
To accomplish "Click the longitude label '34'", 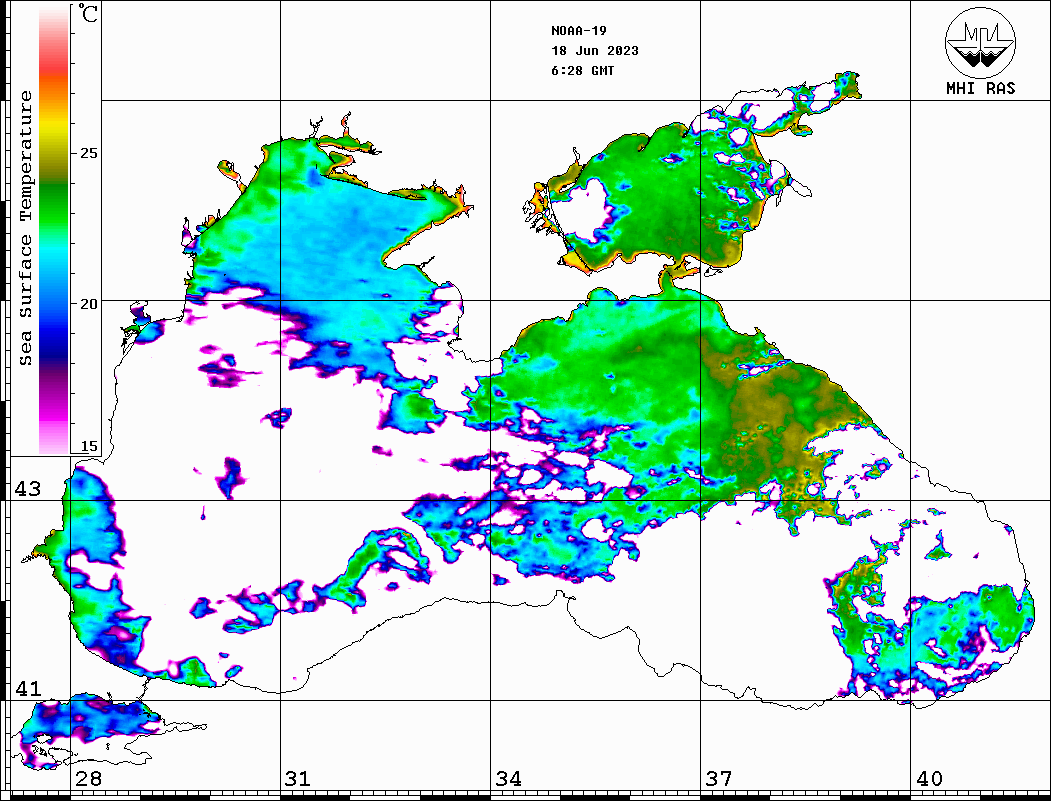I will tap(508, 779).
